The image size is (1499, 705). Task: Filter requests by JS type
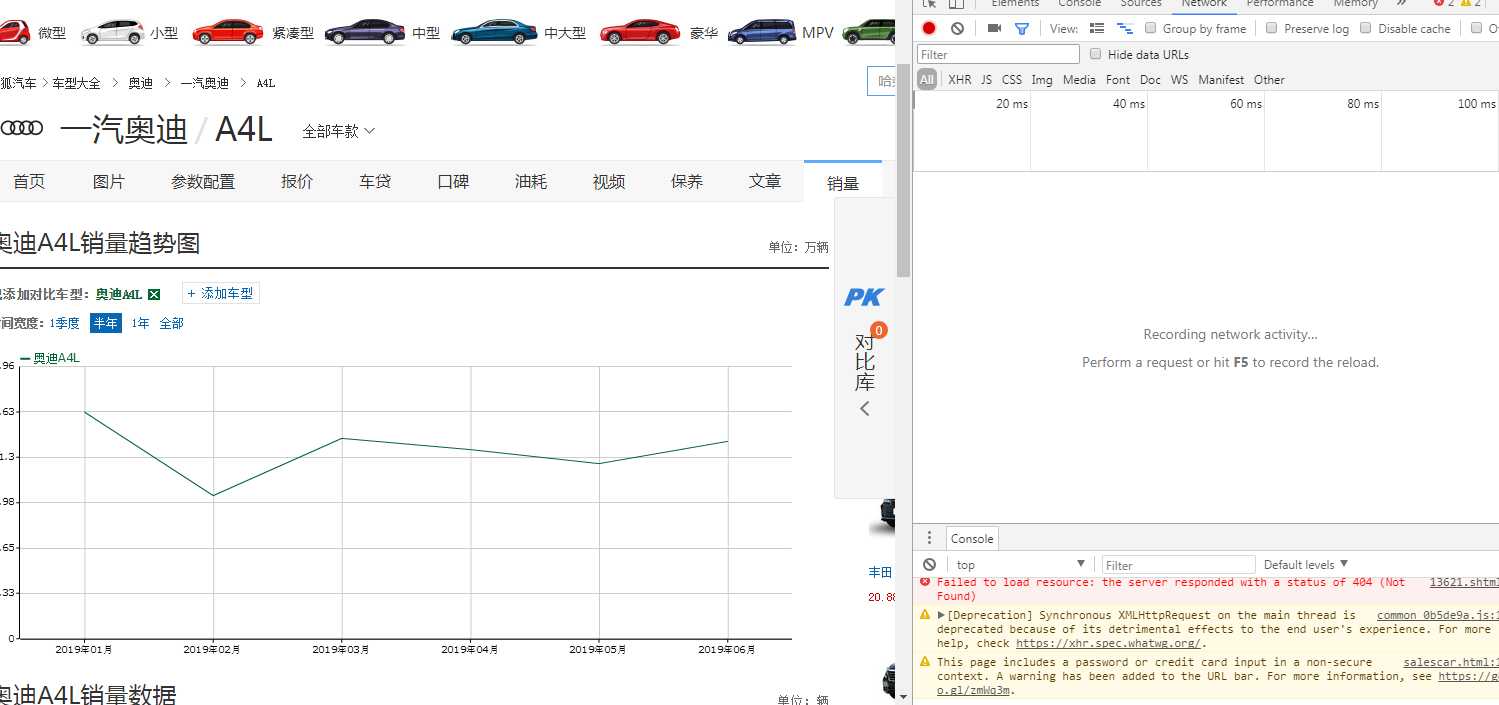click(x=986, y=80)
